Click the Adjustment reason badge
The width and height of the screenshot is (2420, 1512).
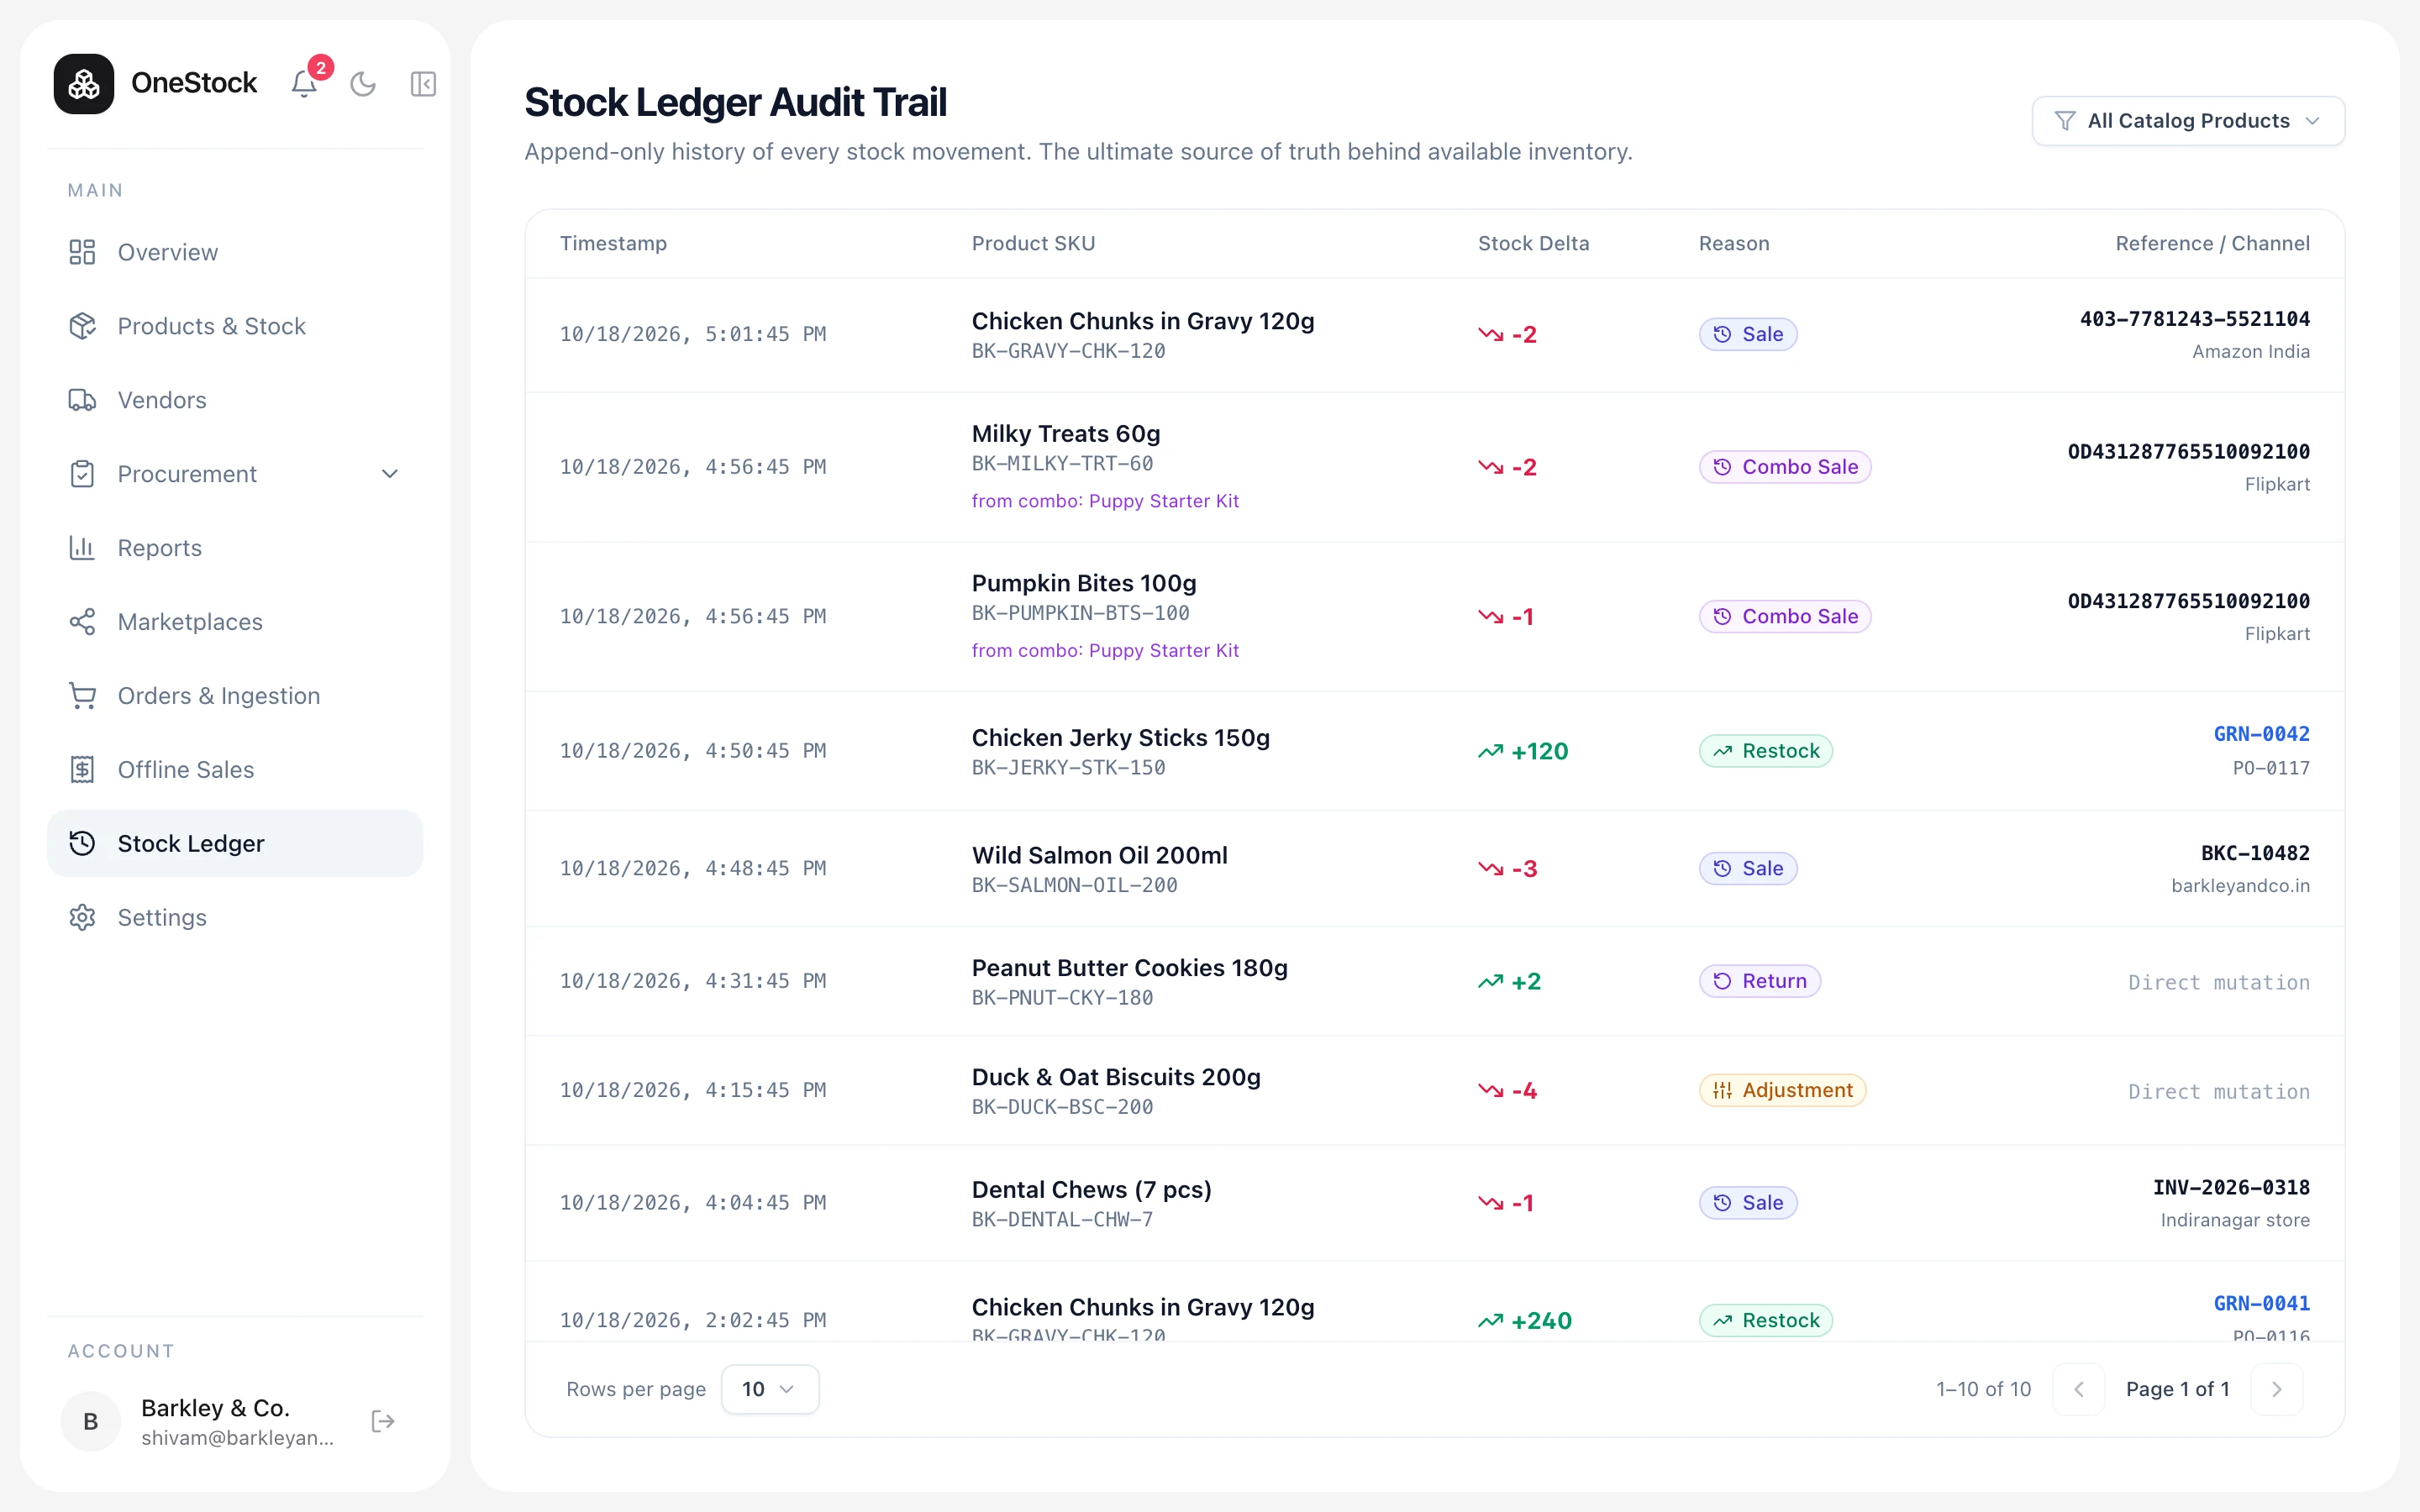click(x=1782, y=1090)
